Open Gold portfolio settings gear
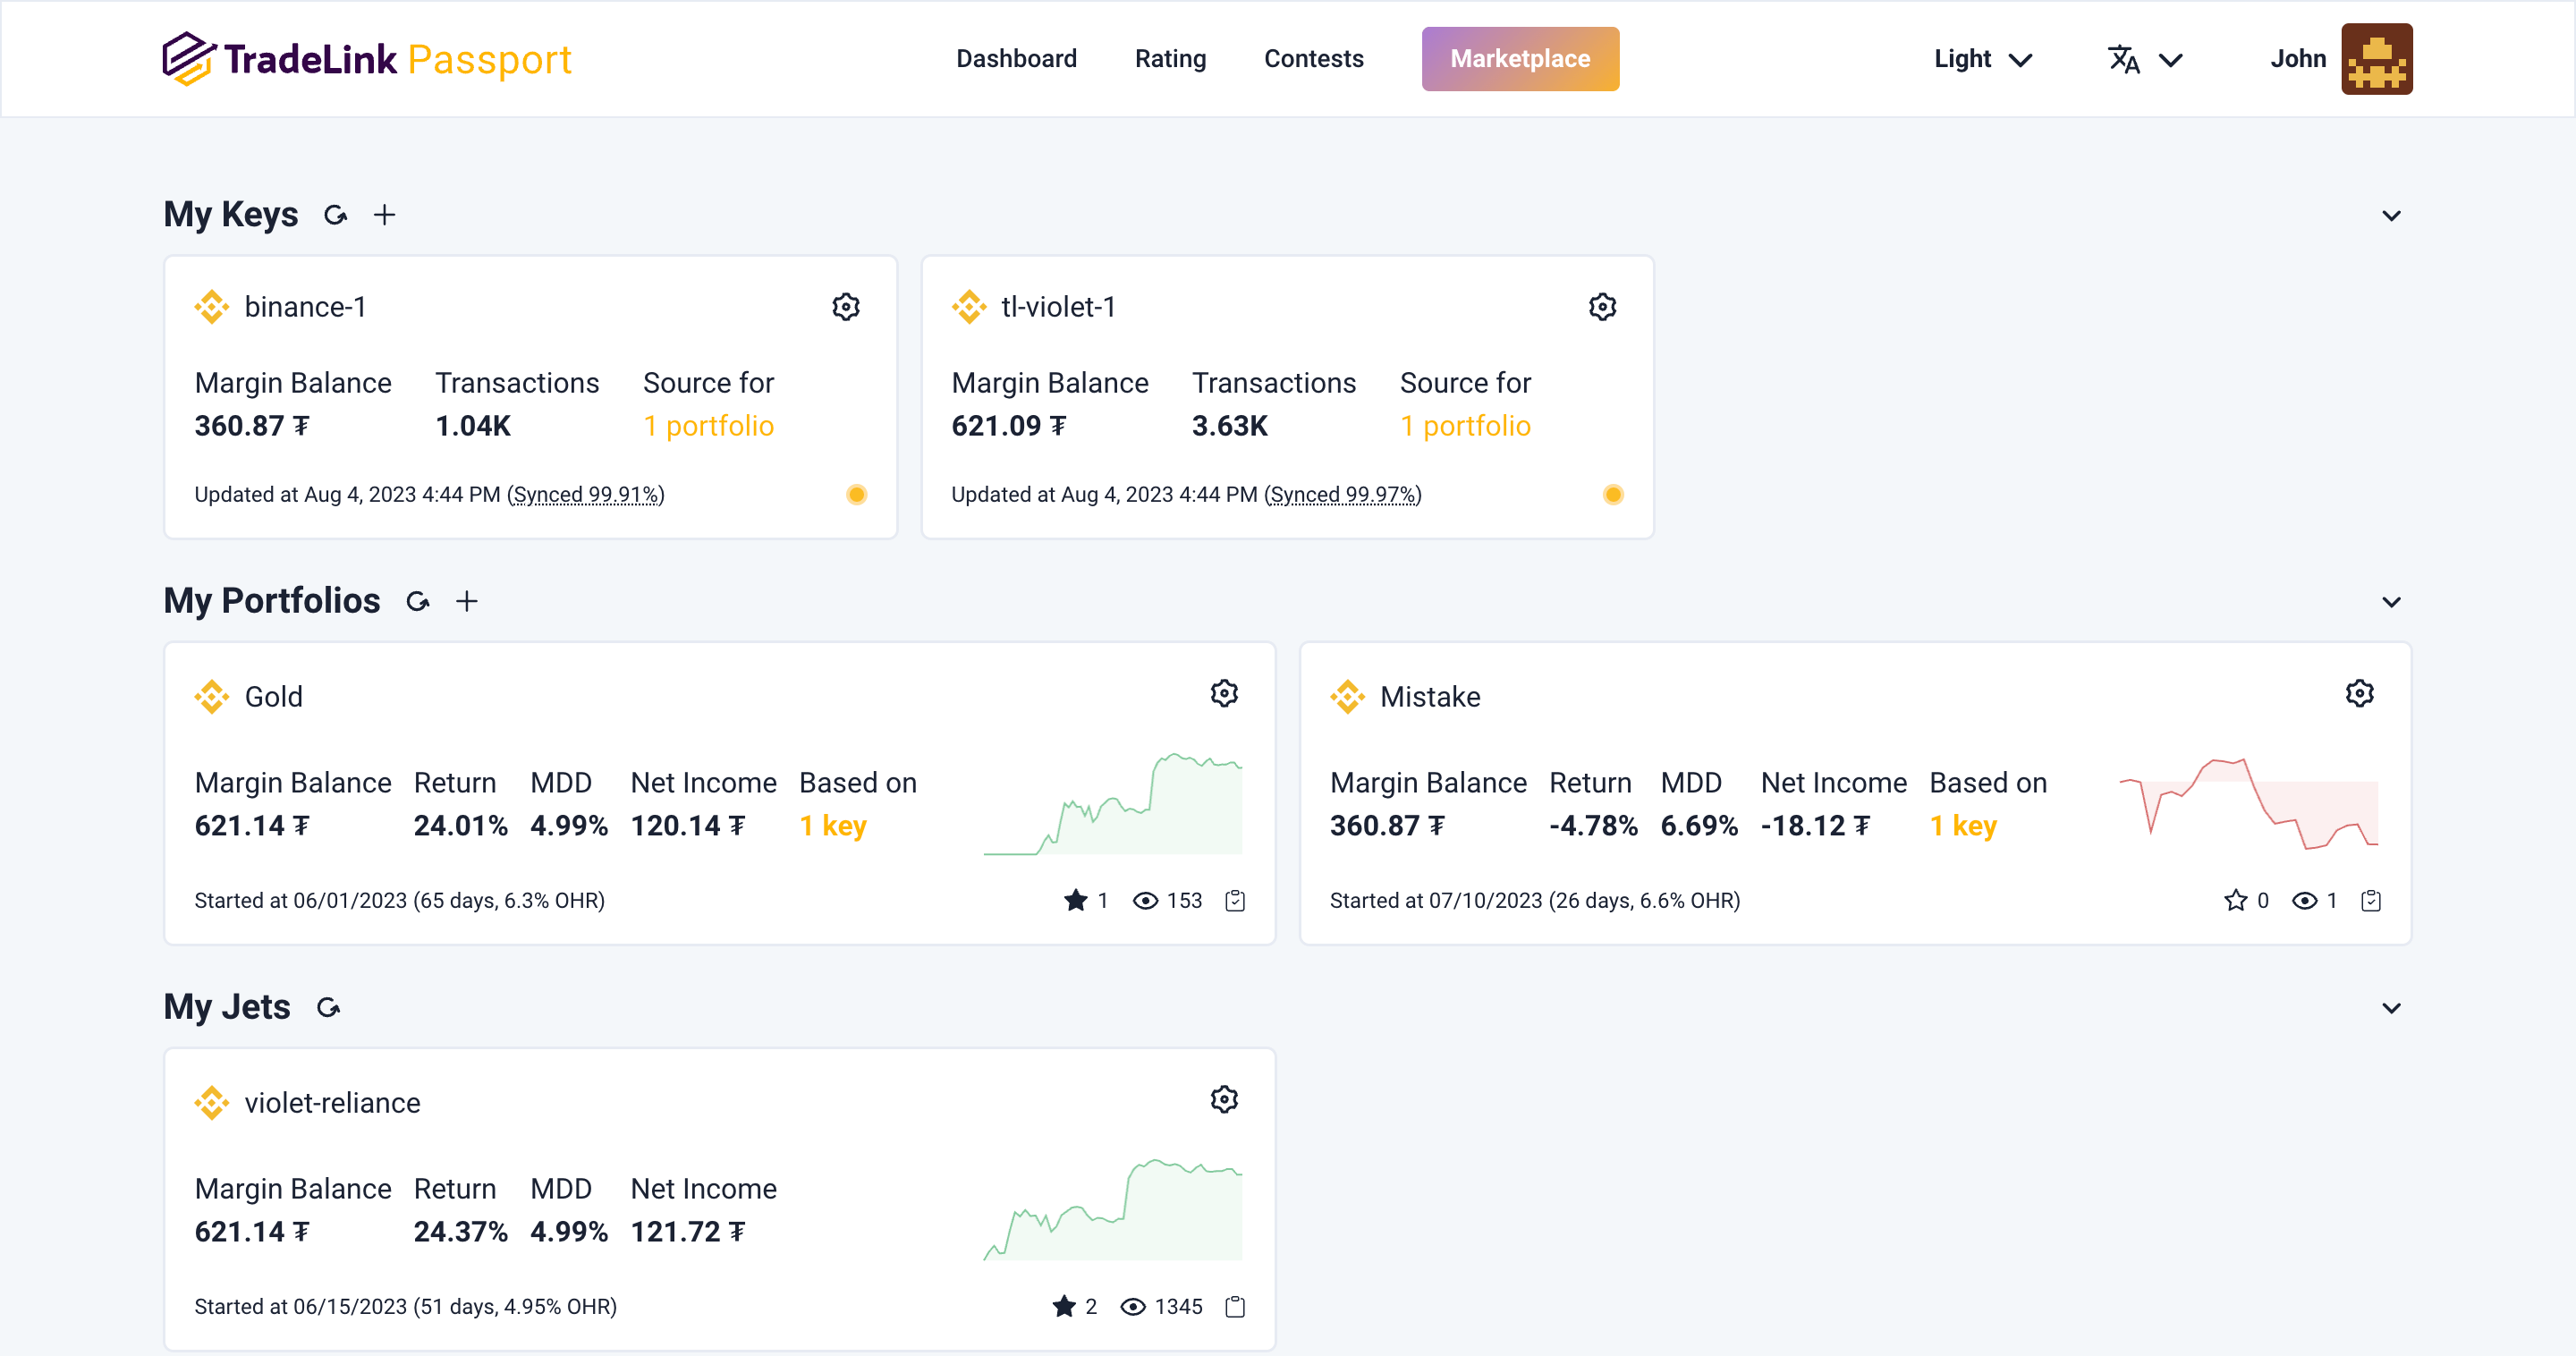Screen dimensions: 2576x1356 pyautogui.click(x=1224, y=694)
